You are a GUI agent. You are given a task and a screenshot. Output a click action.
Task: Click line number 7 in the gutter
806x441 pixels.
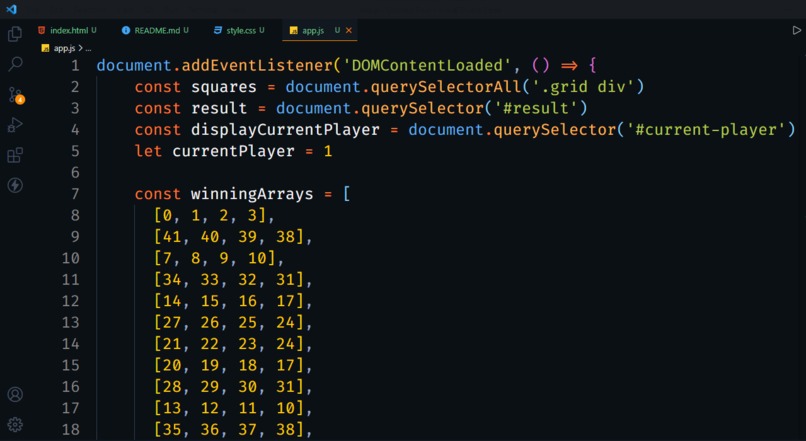(x=75, y=194)
